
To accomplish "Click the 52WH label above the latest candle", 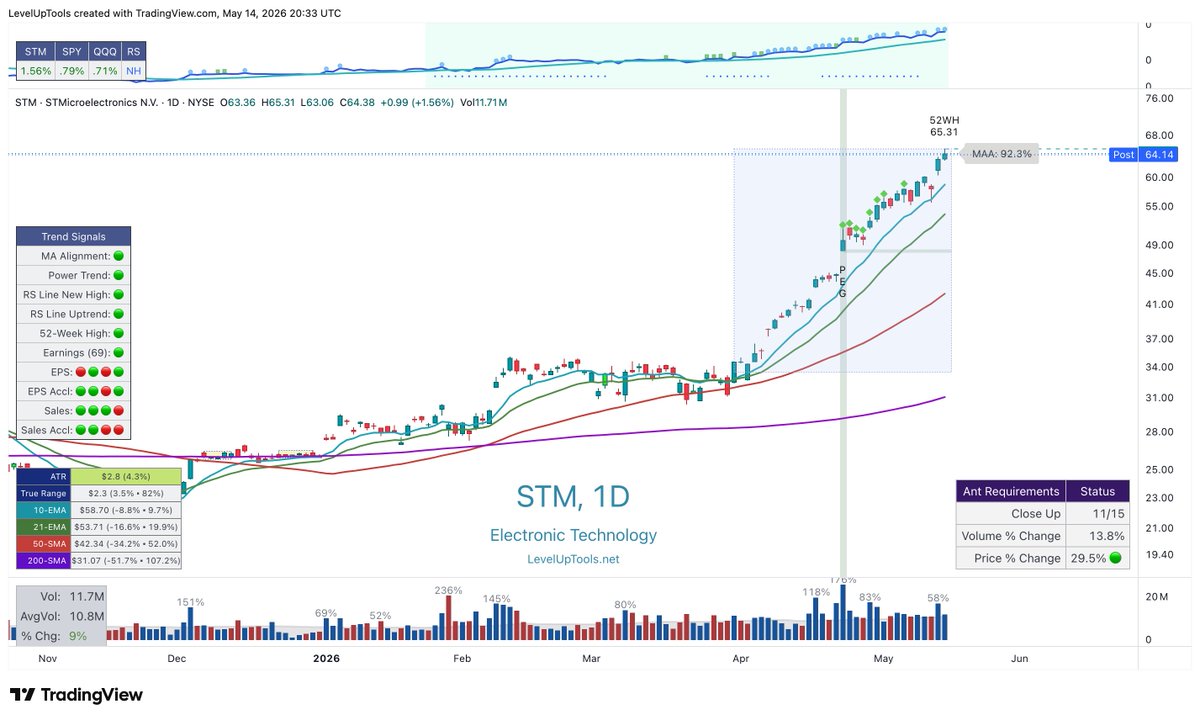I will [944, 119].
